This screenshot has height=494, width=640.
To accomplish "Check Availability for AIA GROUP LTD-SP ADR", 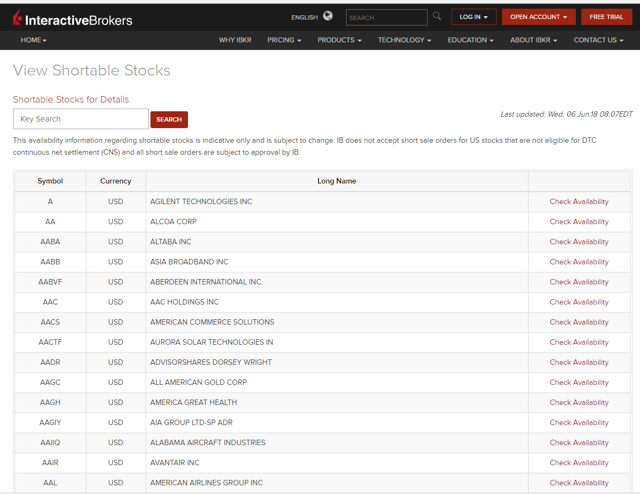I will tap(579, 423).
